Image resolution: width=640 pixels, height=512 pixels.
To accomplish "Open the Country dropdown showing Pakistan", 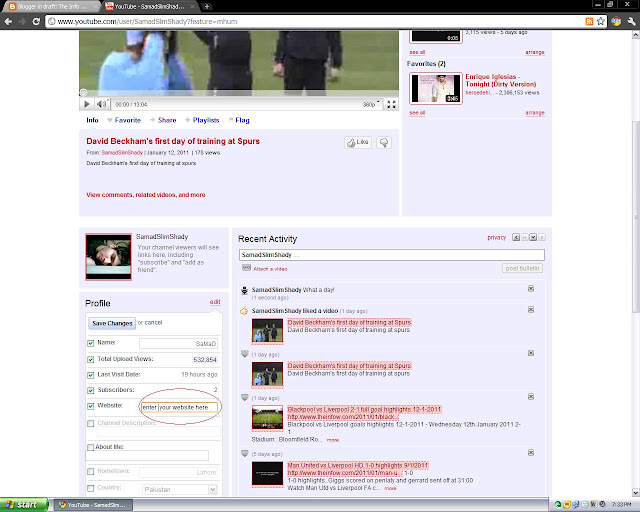I will [x=180, y=489].
